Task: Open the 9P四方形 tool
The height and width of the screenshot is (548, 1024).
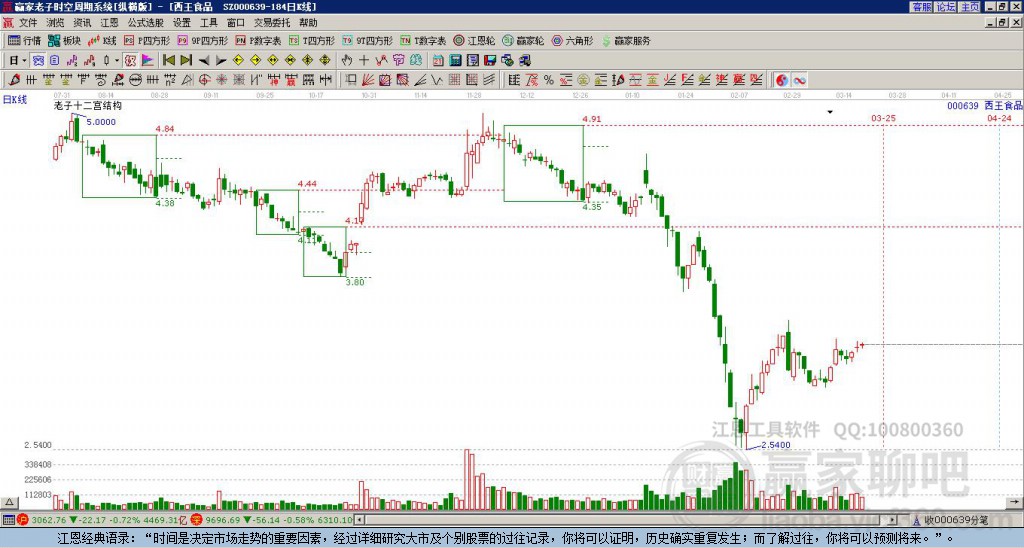Action: (202, 40)
